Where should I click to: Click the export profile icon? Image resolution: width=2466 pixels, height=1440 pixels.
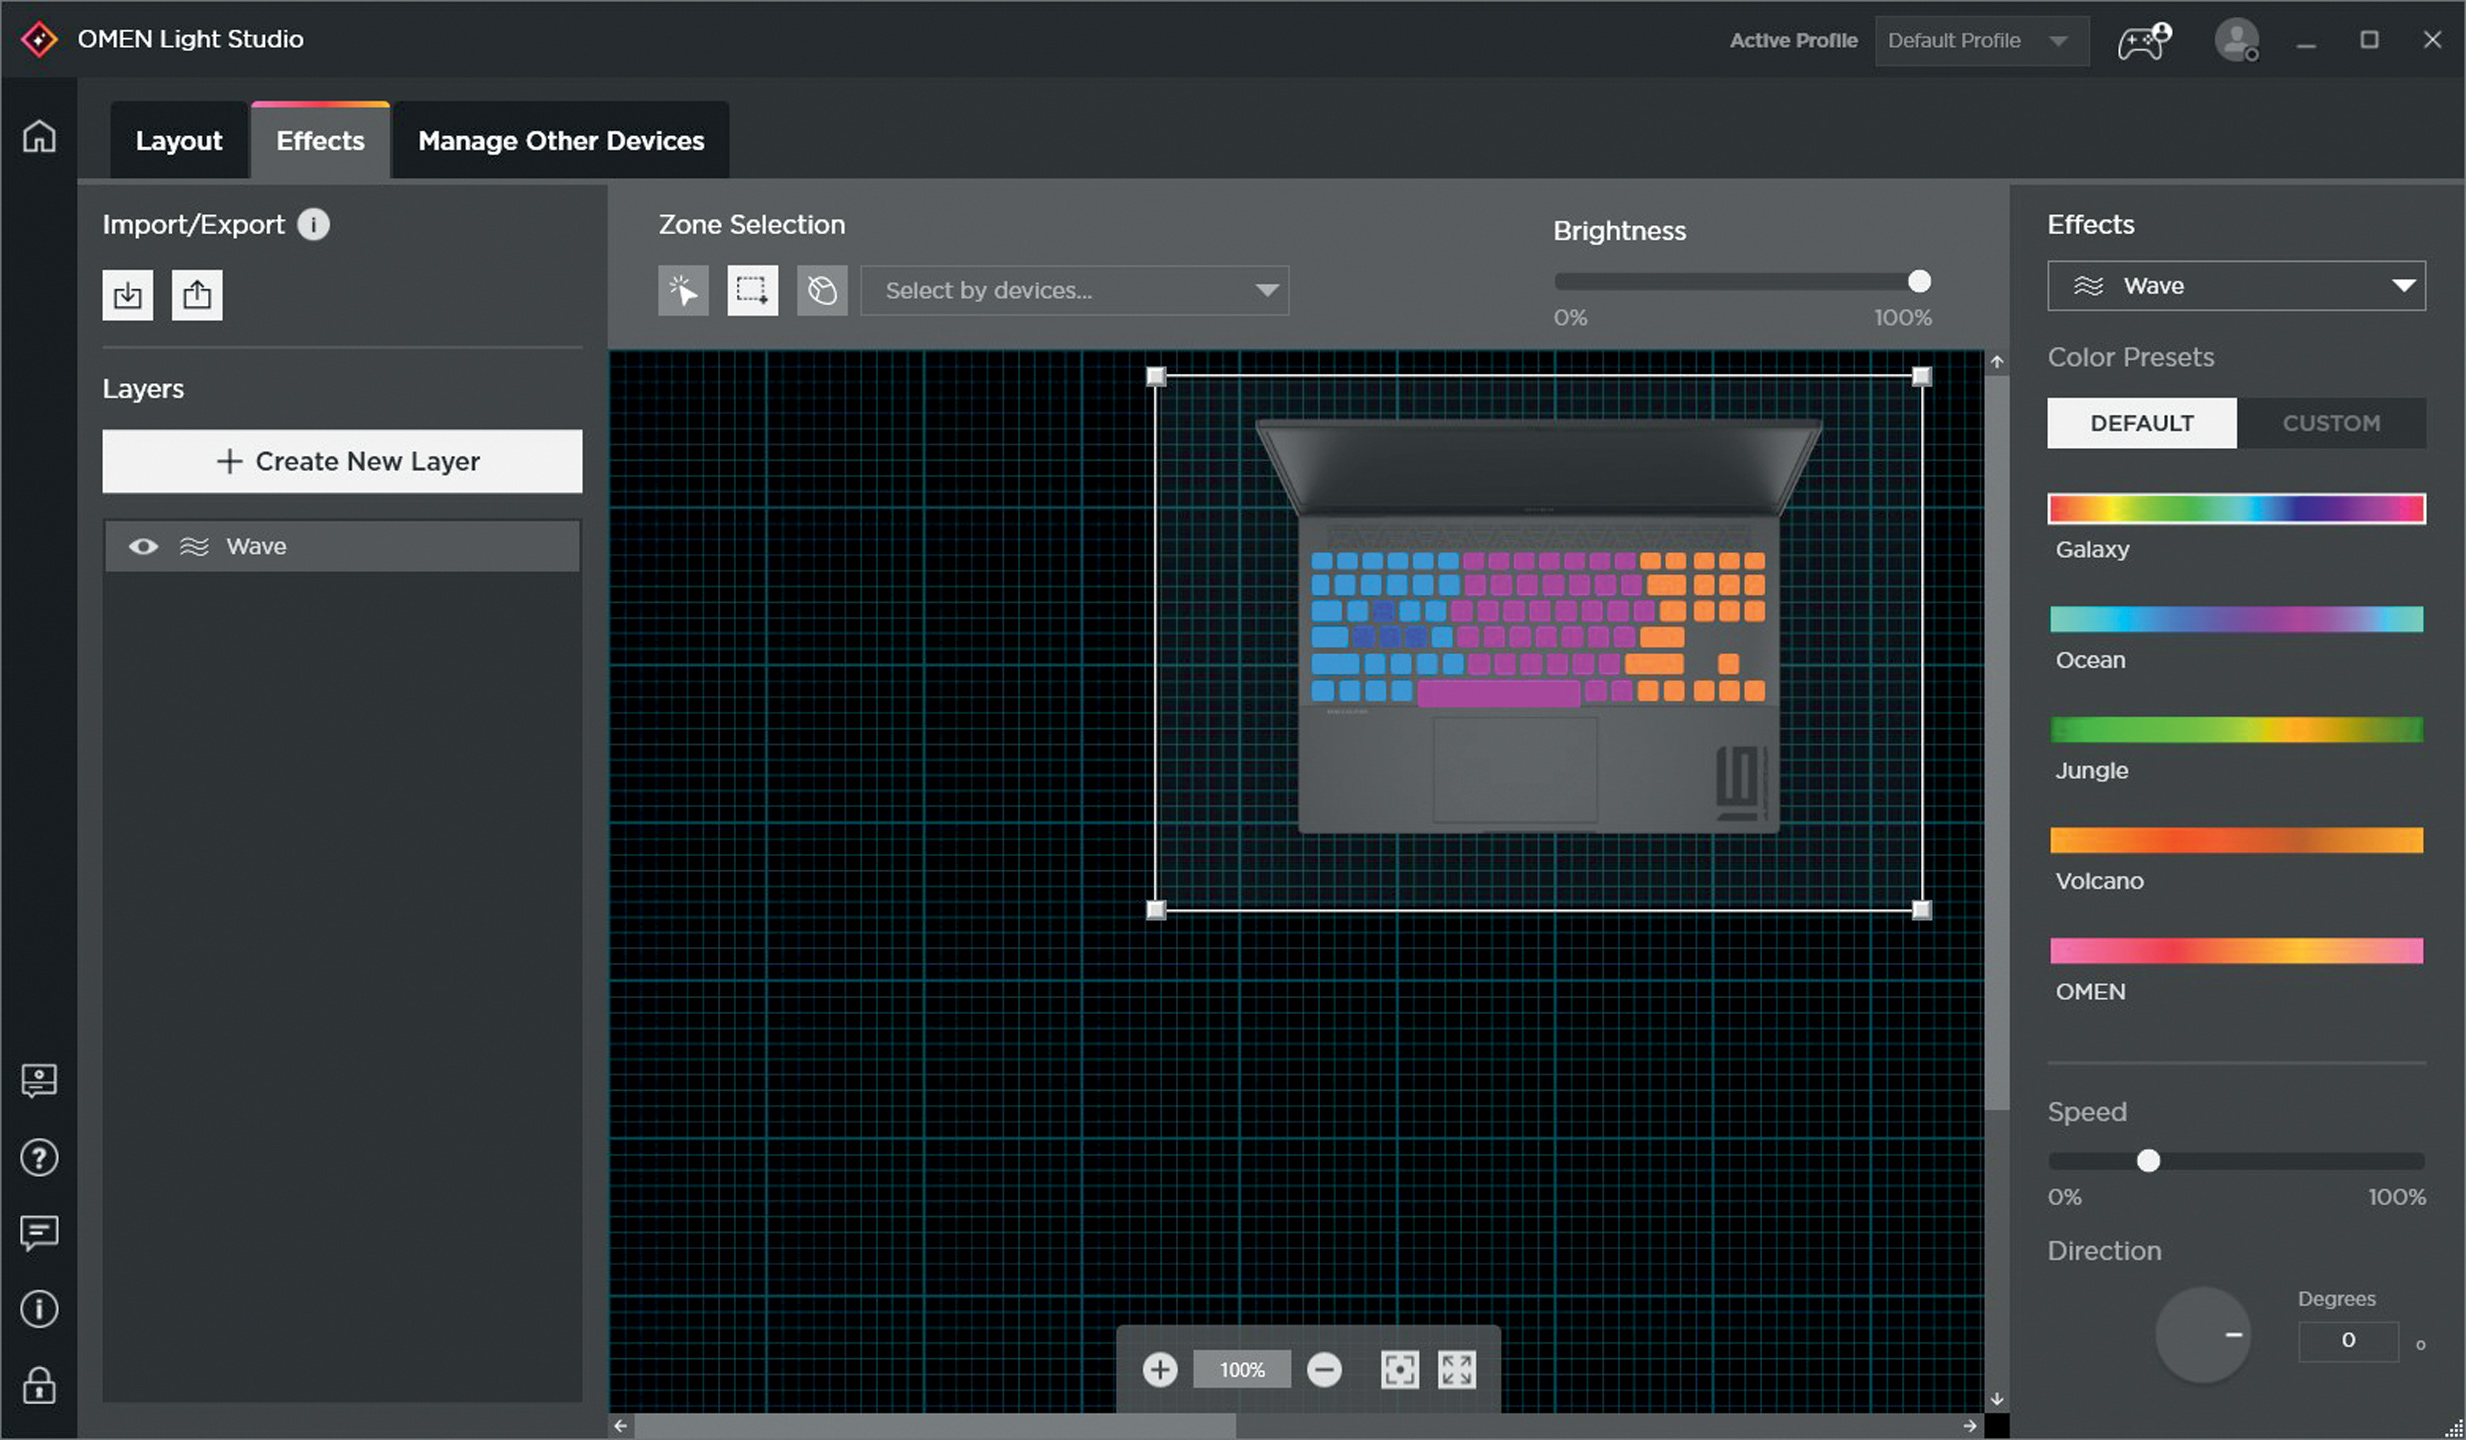point(197,295)
